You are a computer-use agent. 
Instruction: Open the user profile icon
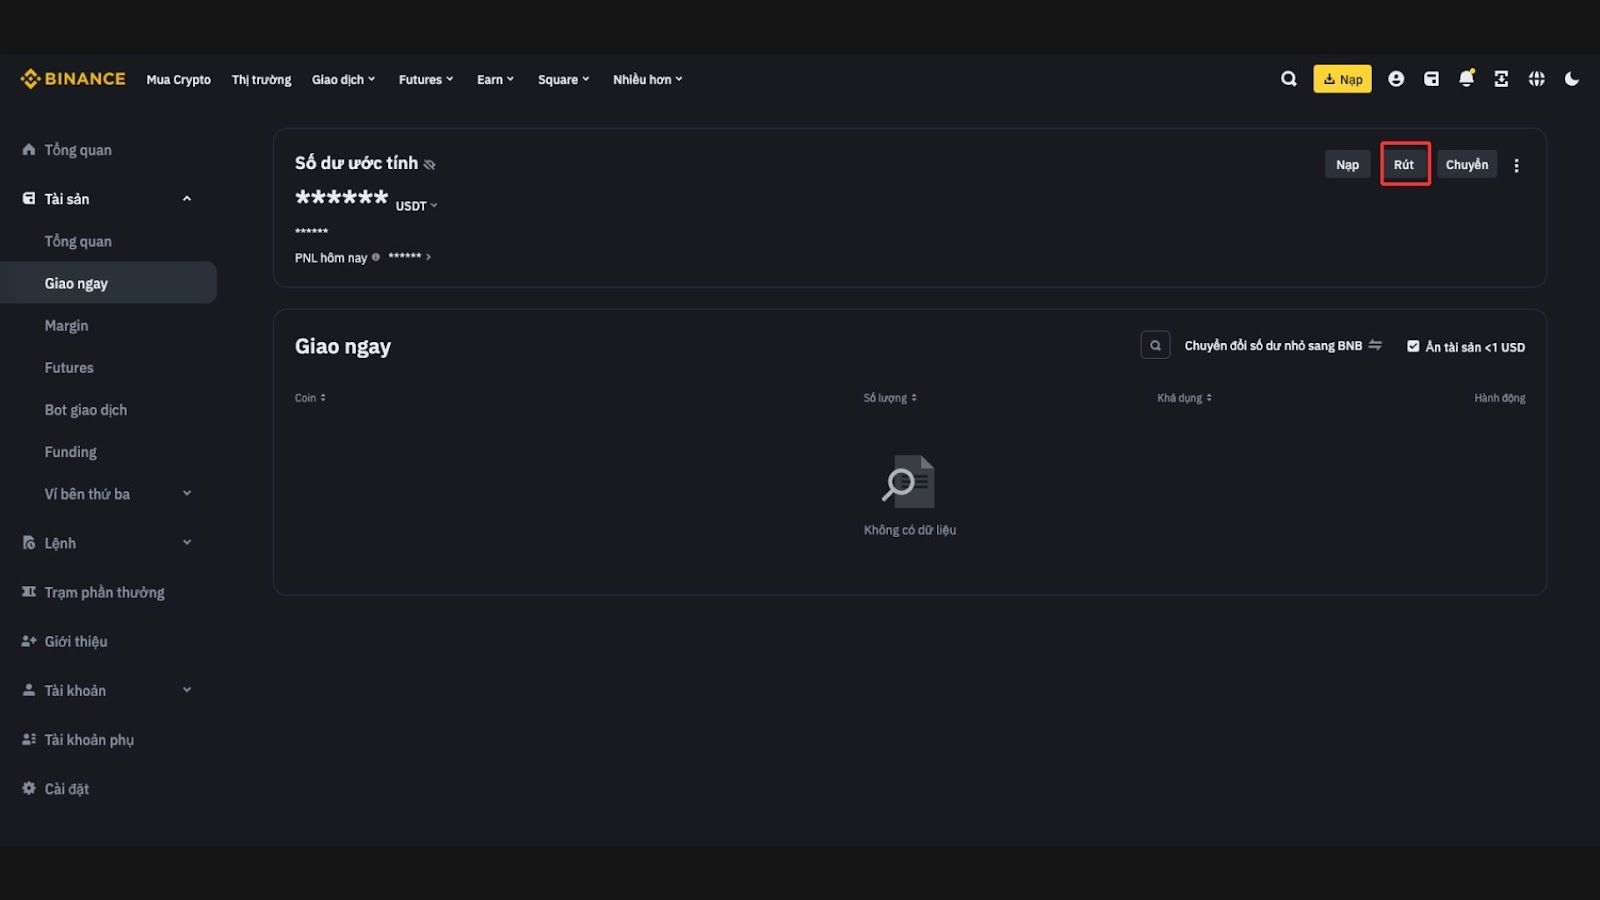click(1396, 79)
